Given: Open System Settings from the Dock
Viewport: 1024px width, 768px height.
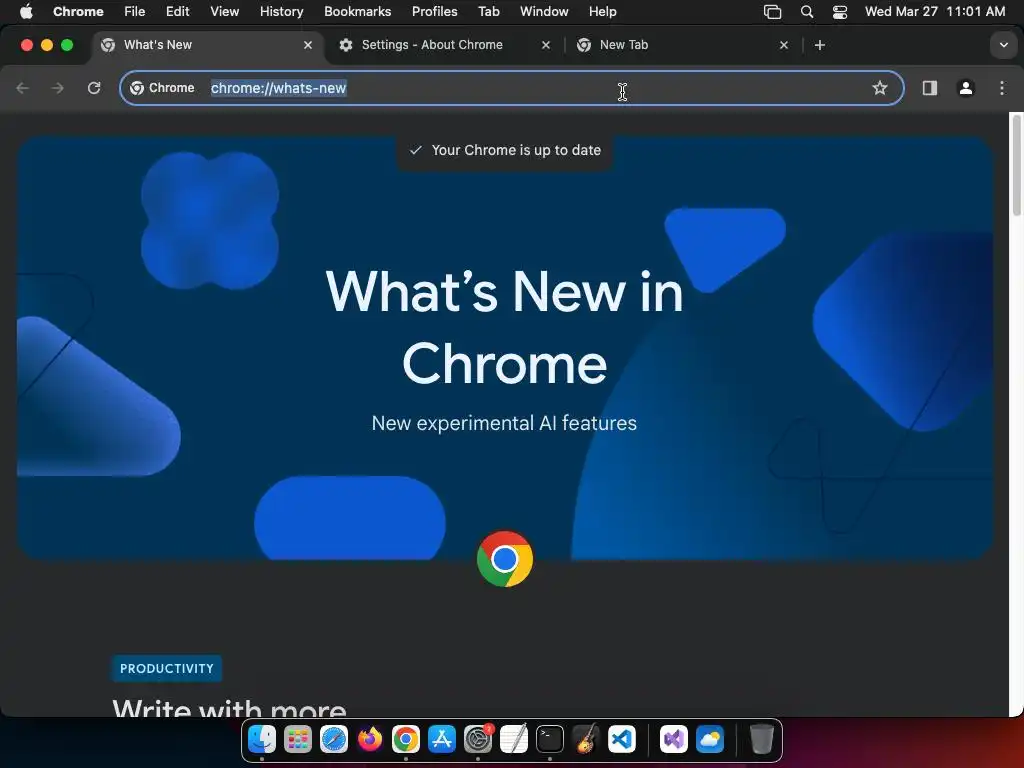Looking at the screenshot, I should click(x=478, y=739).
